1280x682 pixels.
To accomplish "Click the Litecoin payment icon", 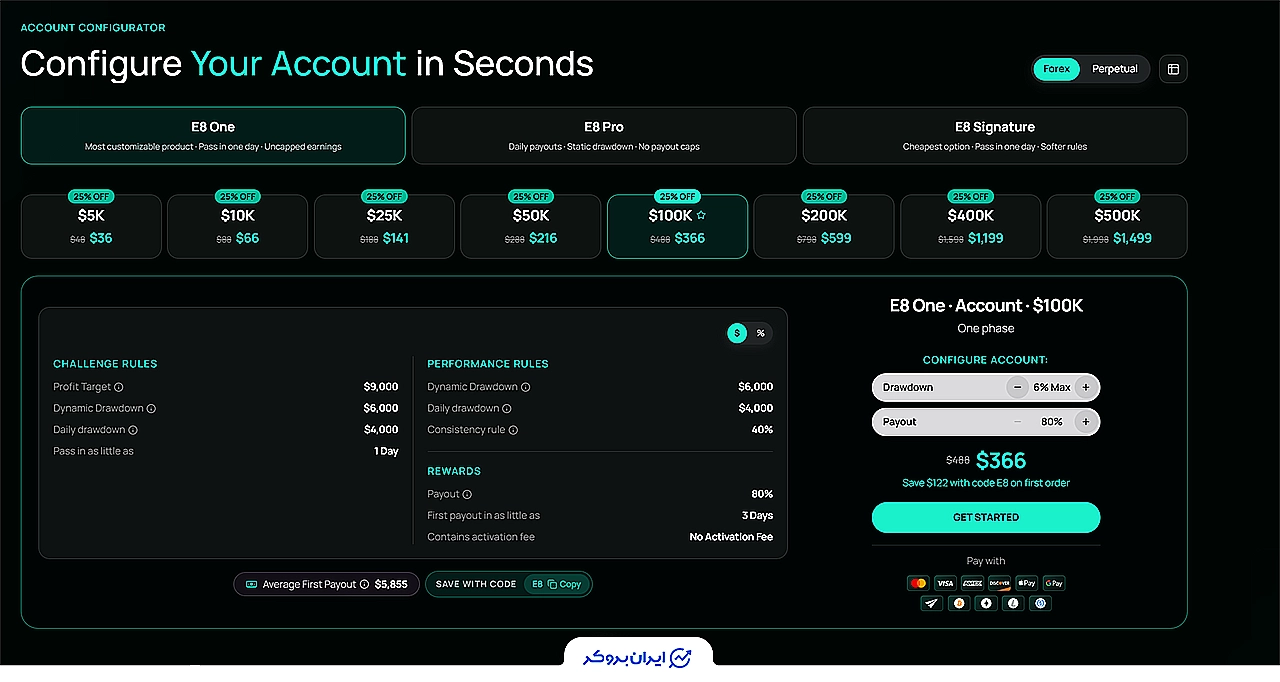I will pos(1013,603).
